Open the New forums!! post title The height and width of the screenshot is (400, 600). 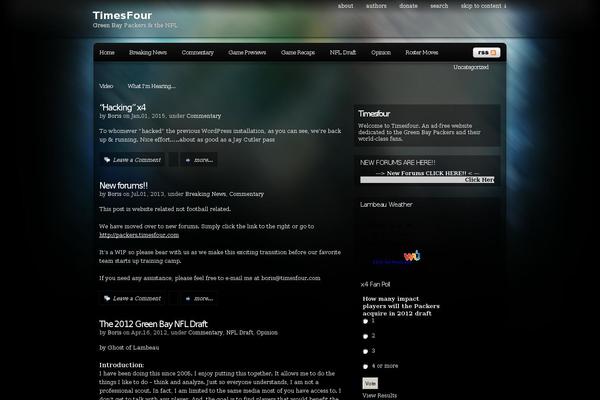tap(123, 186)
